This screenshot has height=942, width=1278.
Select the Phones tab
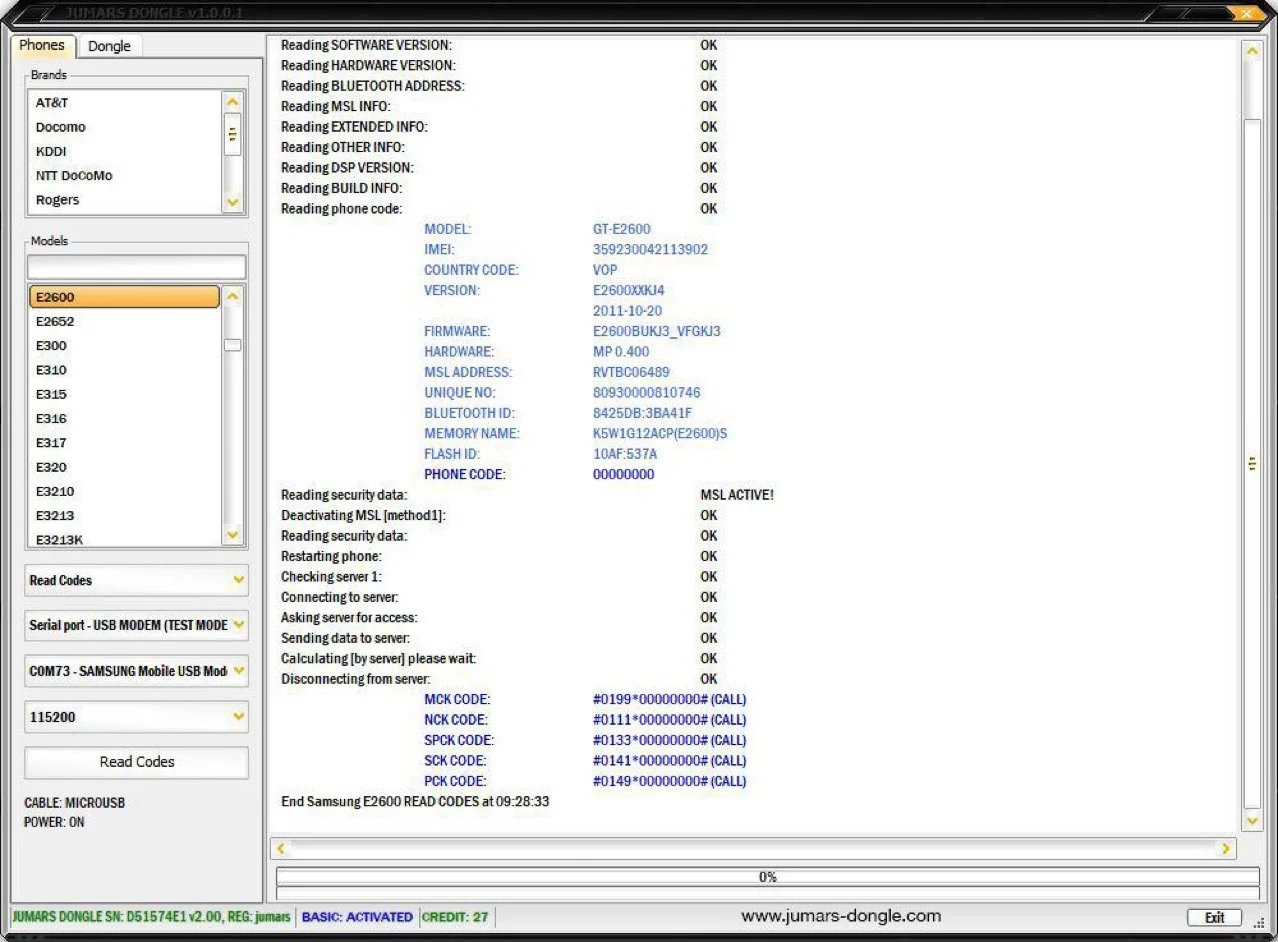pos(42,45)
